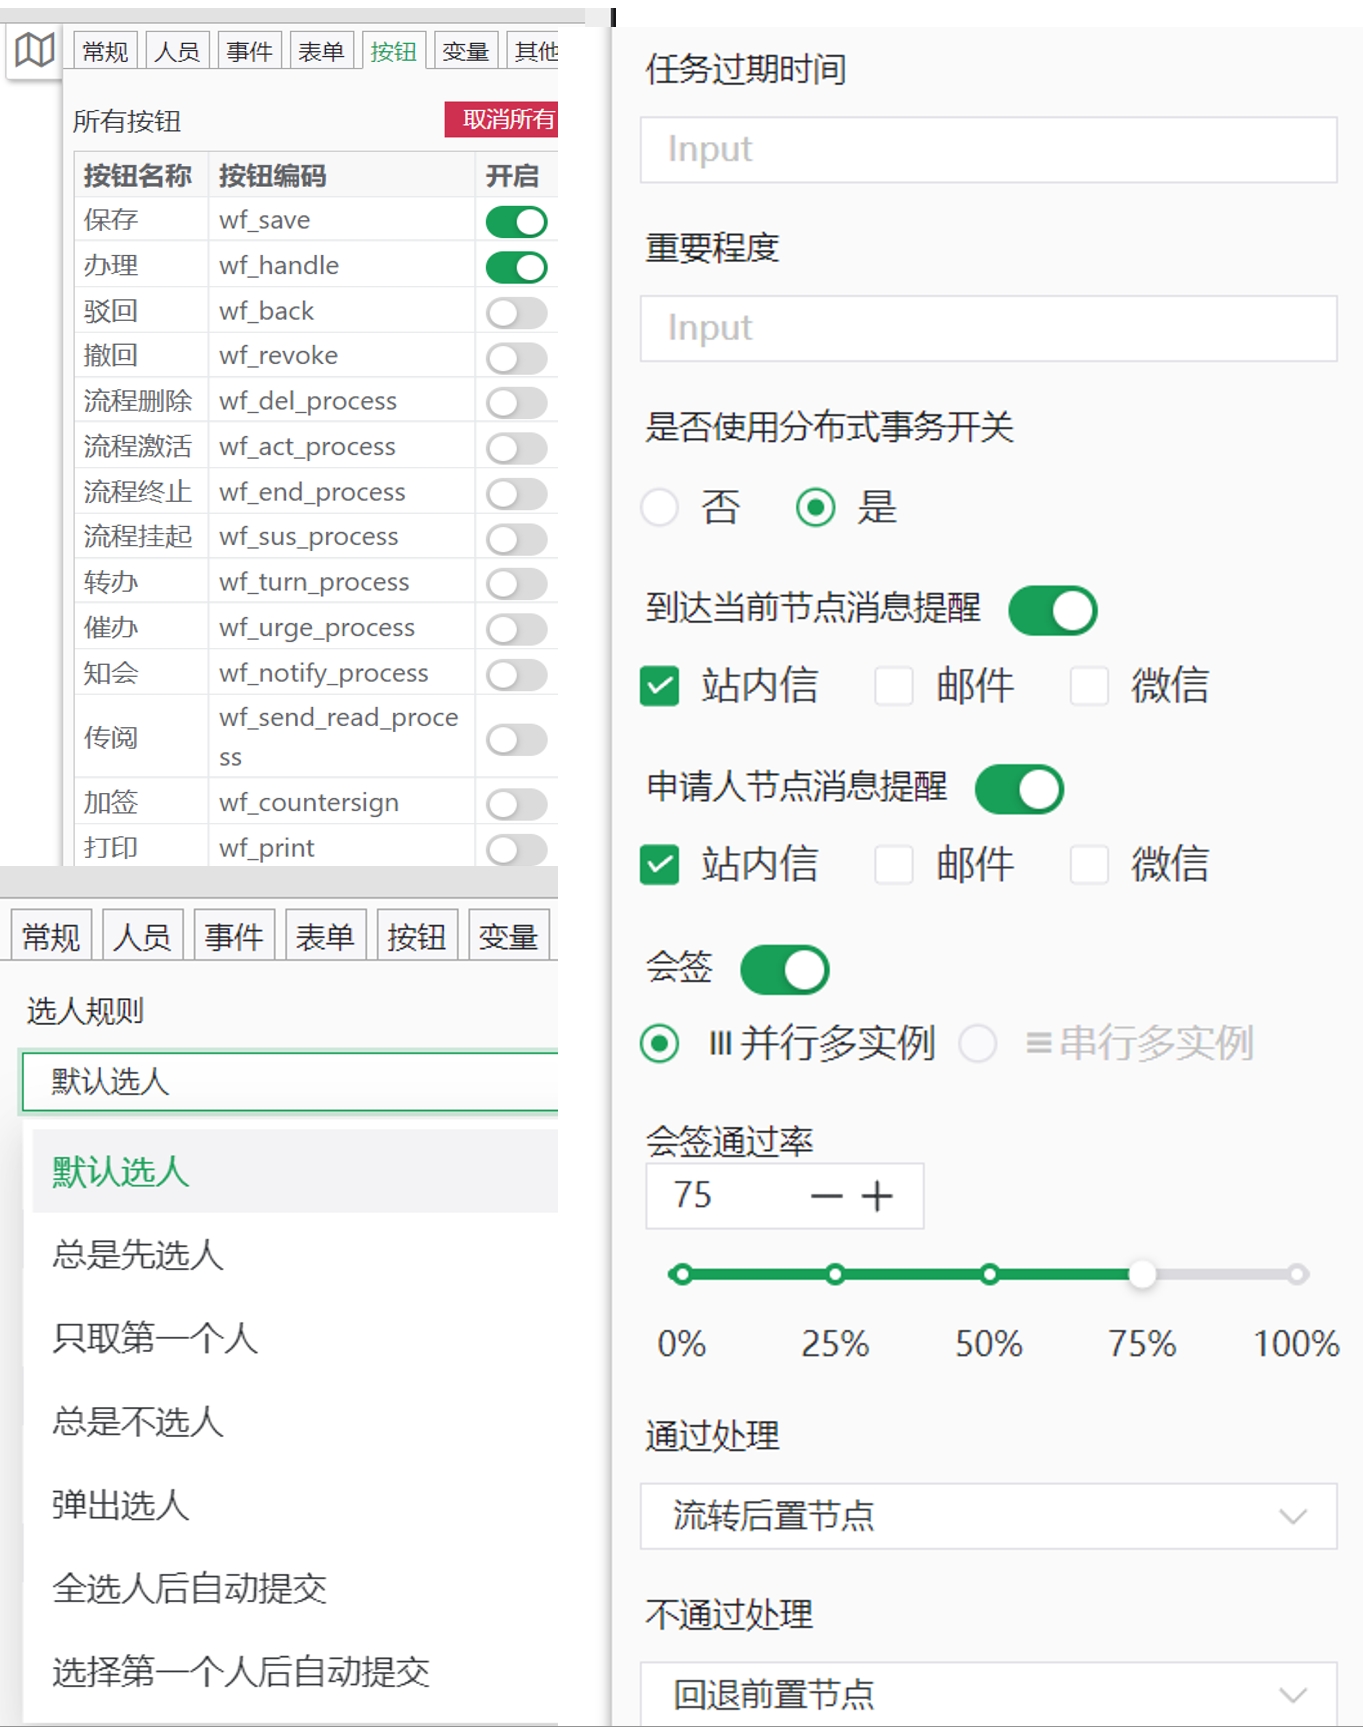1363x1732 pixels.
Task: Turn off 到达当前节点消息提醒 switch
Action: click(1052, 611)
